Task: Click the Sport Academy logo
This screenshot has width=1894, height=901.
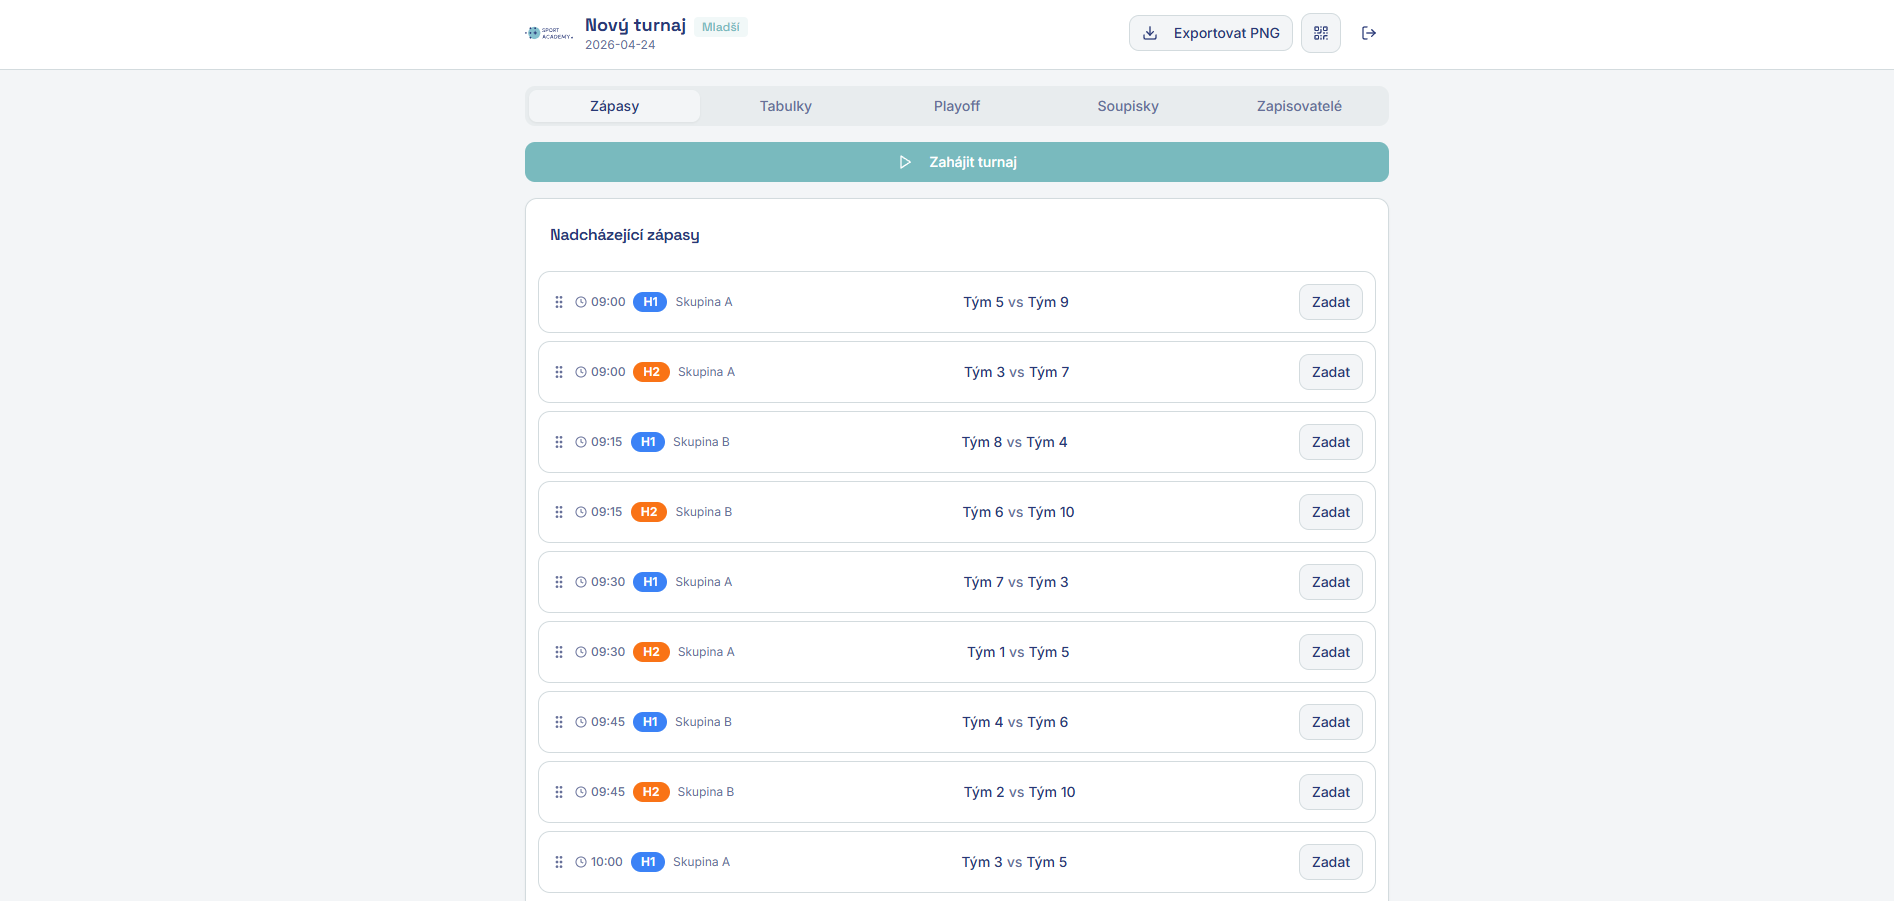Action: tap(549, 33)
